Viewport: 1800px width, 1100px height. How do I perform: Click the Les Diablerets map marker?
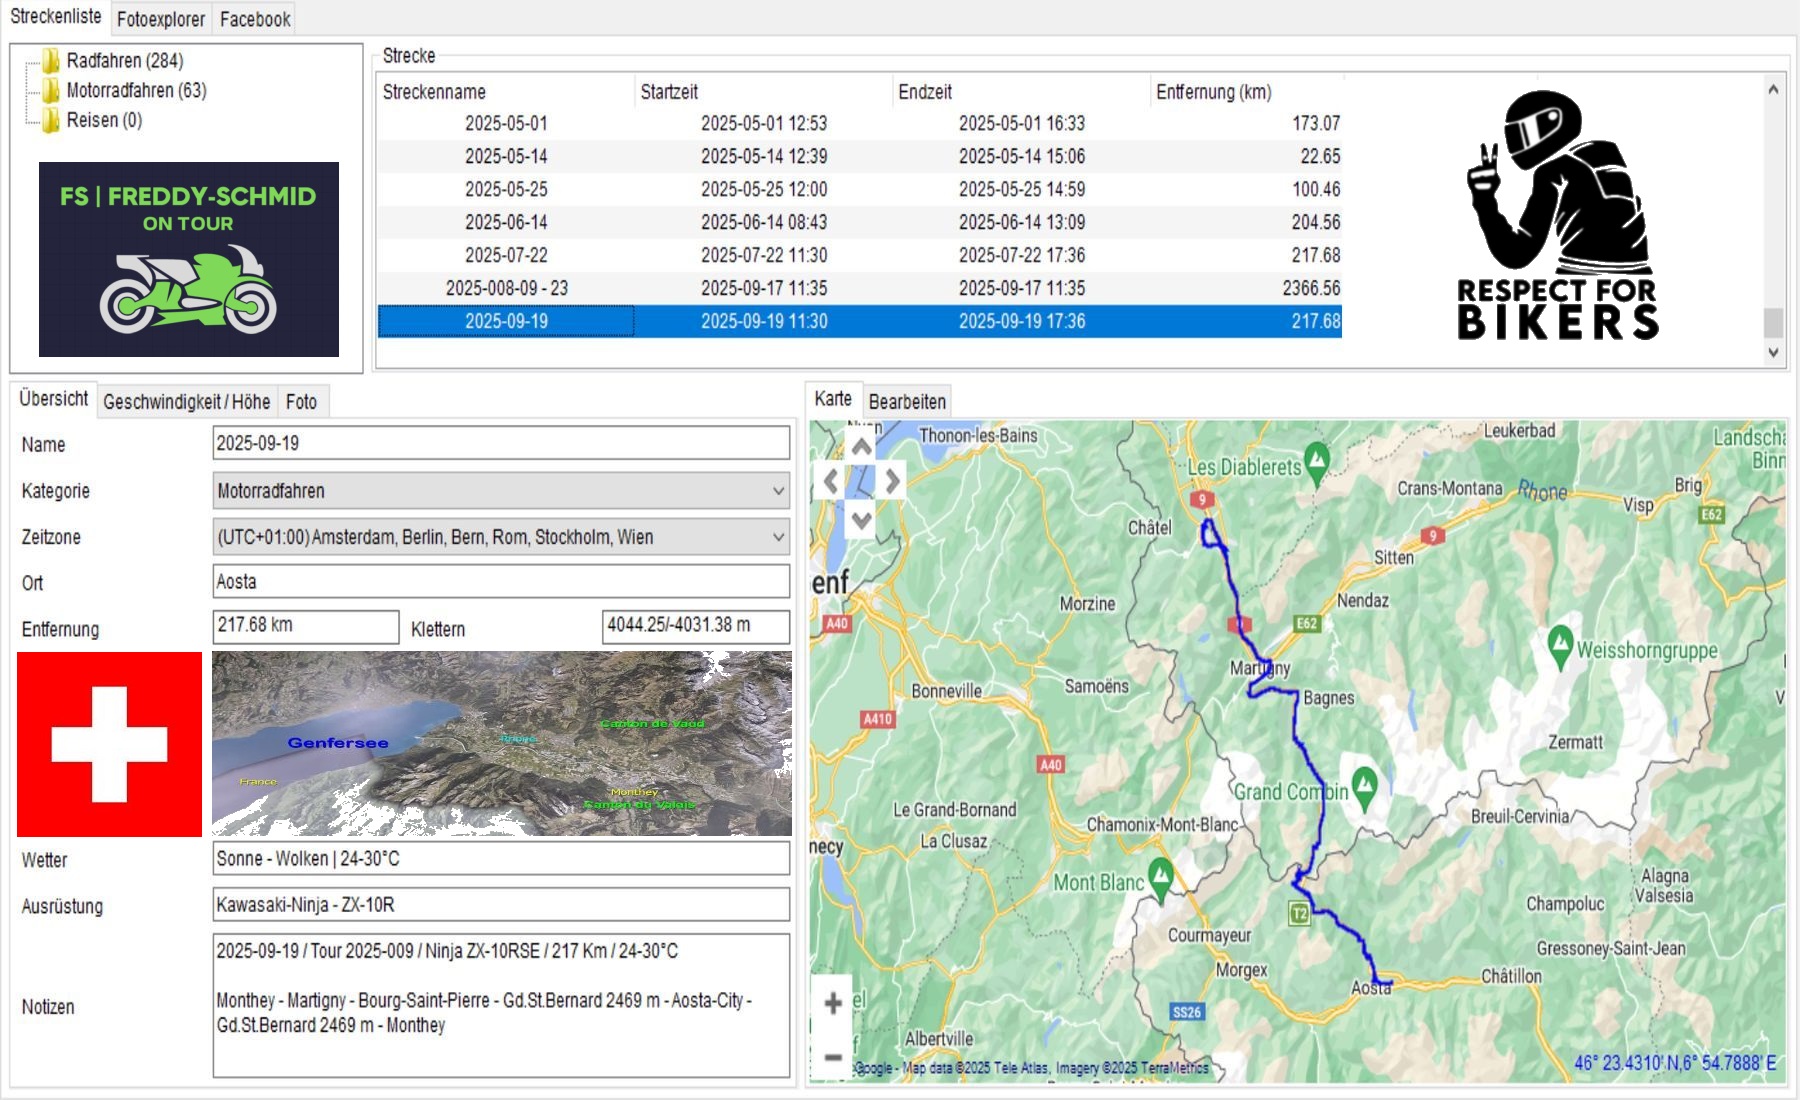pos(1317,460)
